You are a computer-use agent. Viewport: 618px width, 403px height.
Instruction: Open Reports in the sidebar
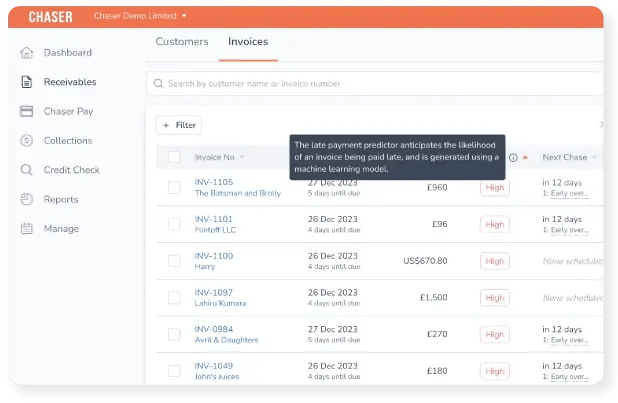pos(61,200)
